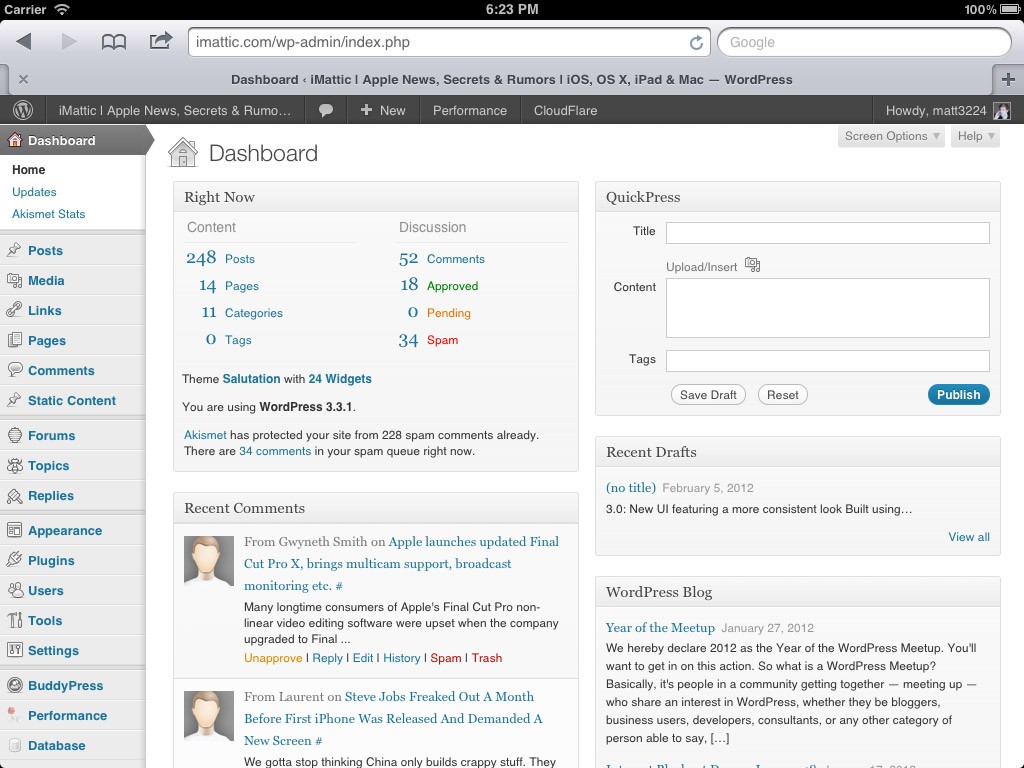This screenshot has width=1024, height=768.
Task: Open the 34 comments spam queue link
Action: point(275,451)
